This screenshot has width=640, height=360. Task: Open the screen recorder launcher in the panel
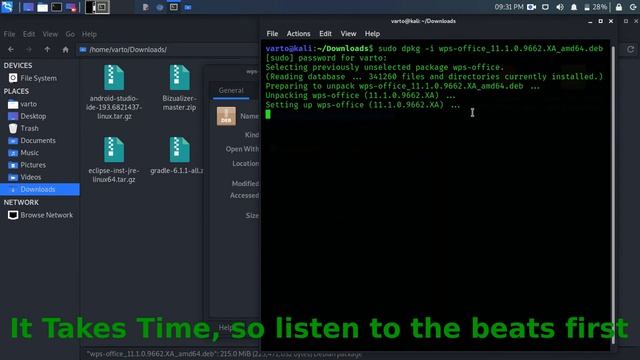point(71,7)
